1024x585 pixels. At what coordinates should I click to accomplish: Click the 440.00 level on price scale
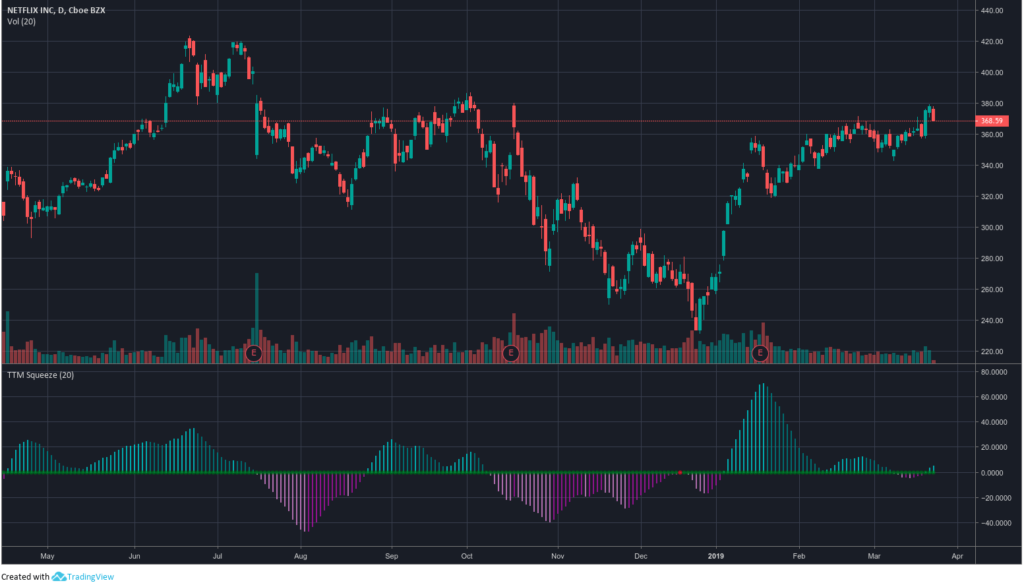pyautogui.click(x=992, y=11)
